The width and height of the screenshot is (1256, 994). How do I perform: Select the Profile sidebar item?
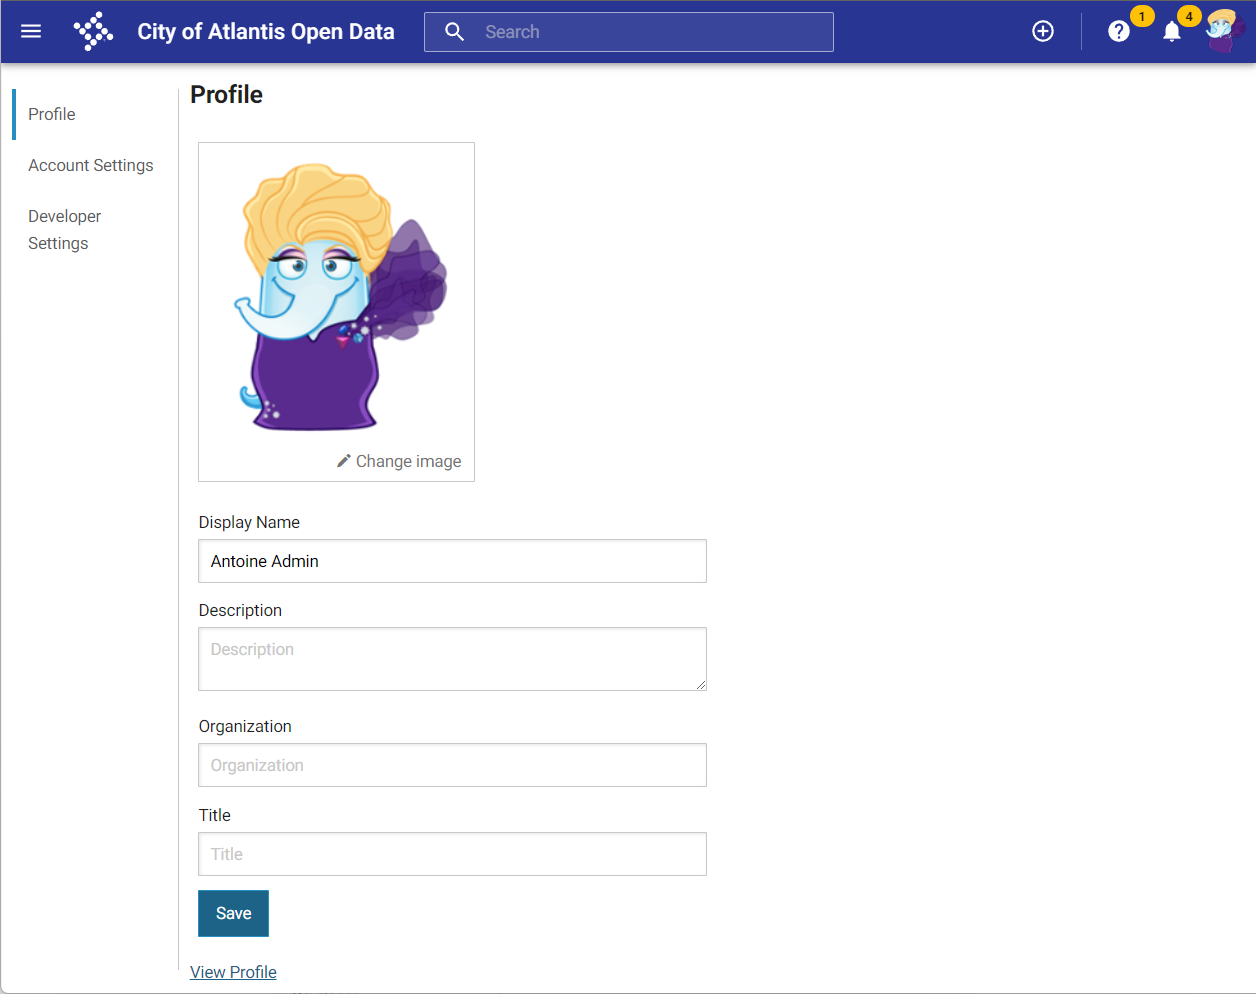[x=52, y=114]
